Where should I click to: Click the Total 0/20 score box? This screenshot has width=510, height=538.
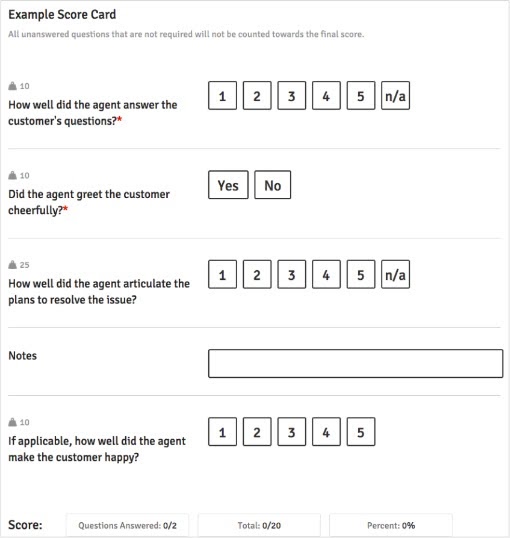(259, 525)
